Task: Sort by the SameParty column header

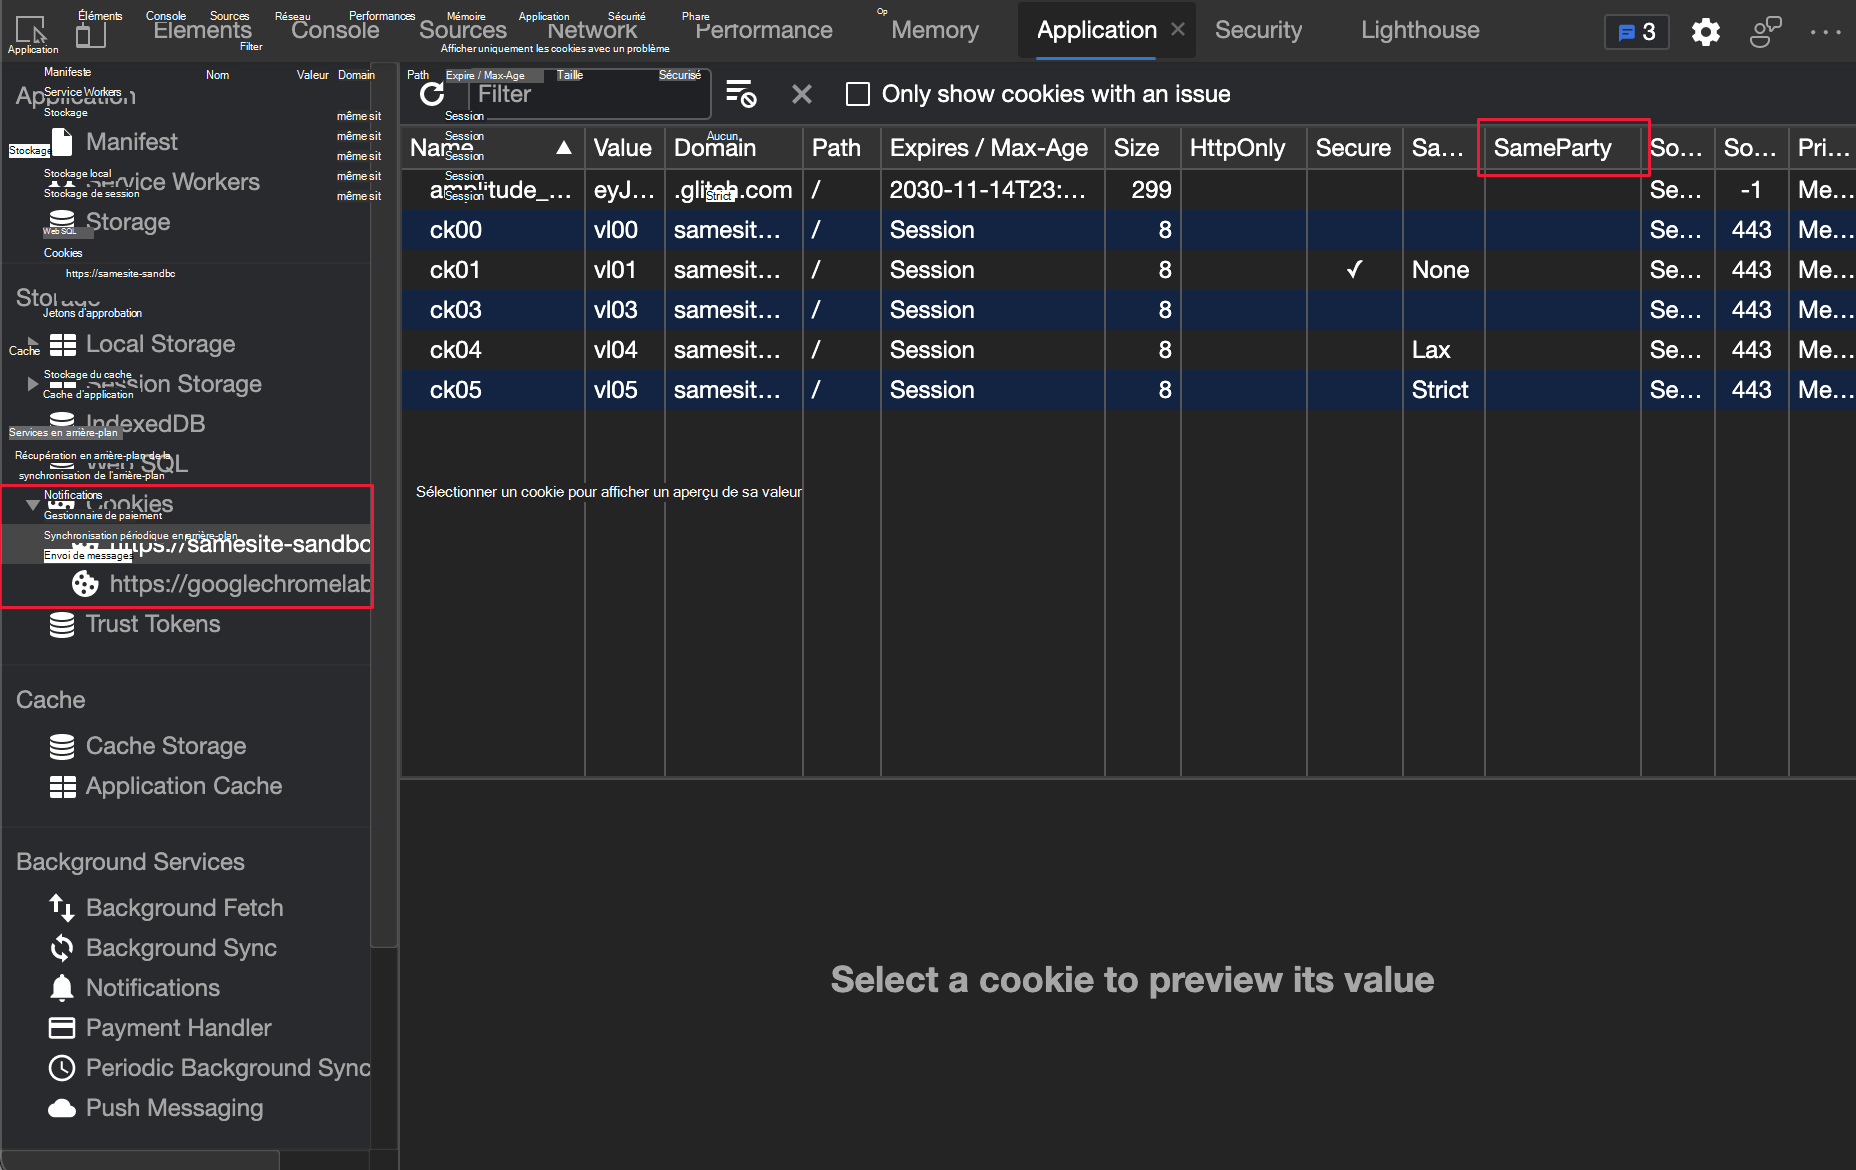Action: [1563, 148]
